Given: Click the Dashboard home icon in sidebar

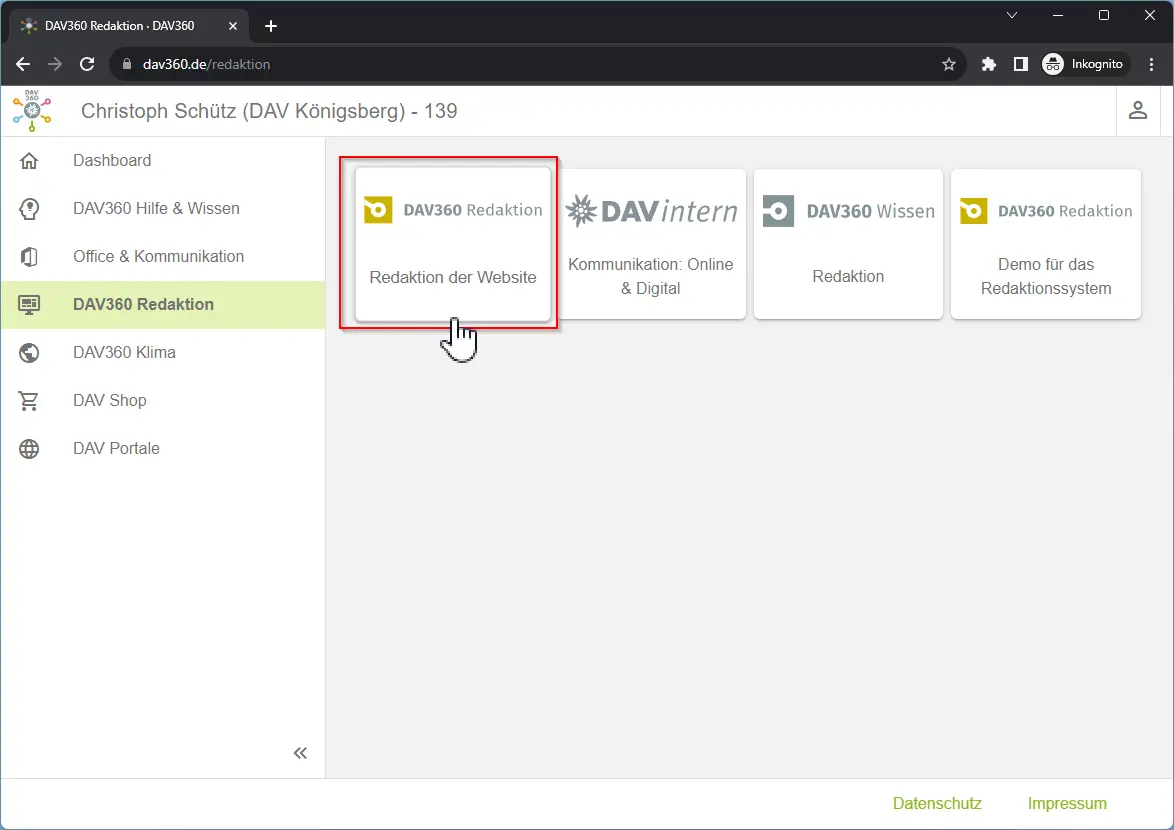Looking at the screenshot, I should (x=29, y=161).
